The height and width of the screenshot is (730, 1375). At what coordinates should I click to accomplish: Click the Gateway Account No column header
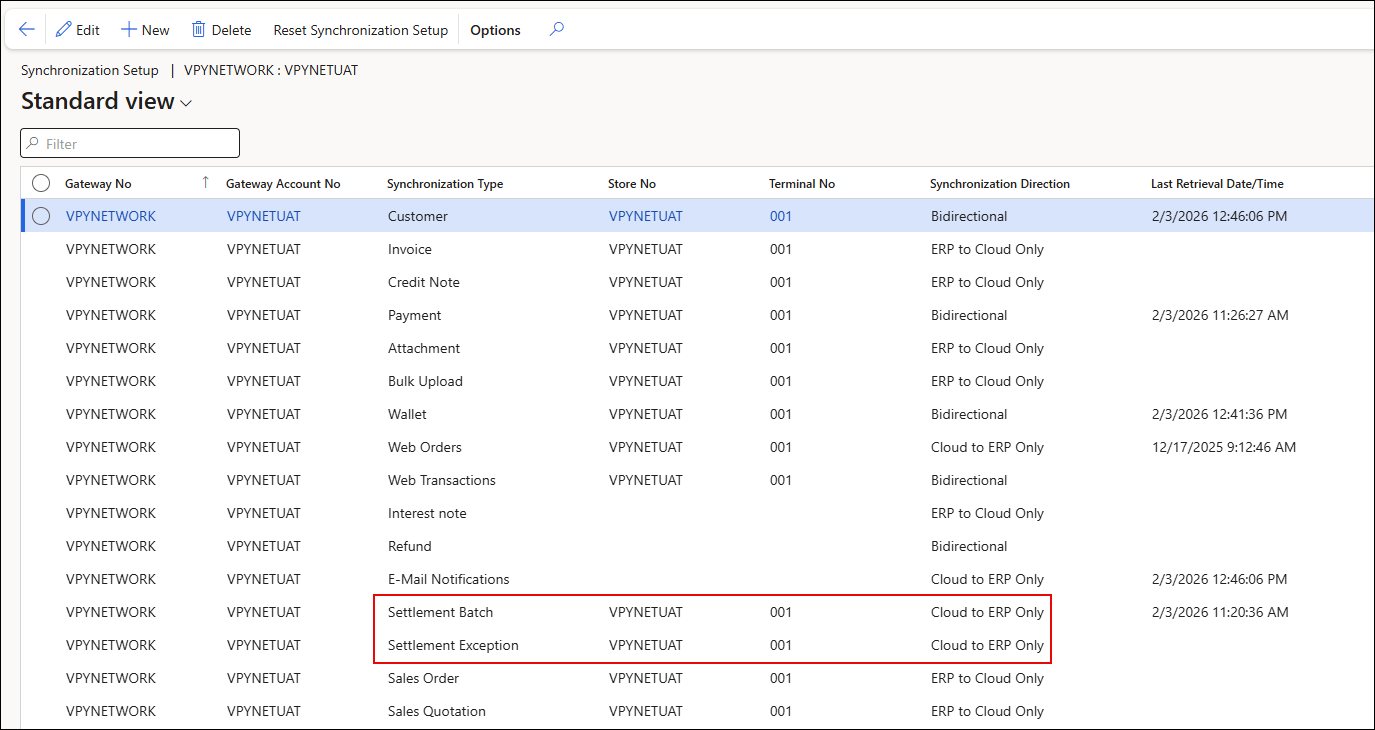coord(283,184)
